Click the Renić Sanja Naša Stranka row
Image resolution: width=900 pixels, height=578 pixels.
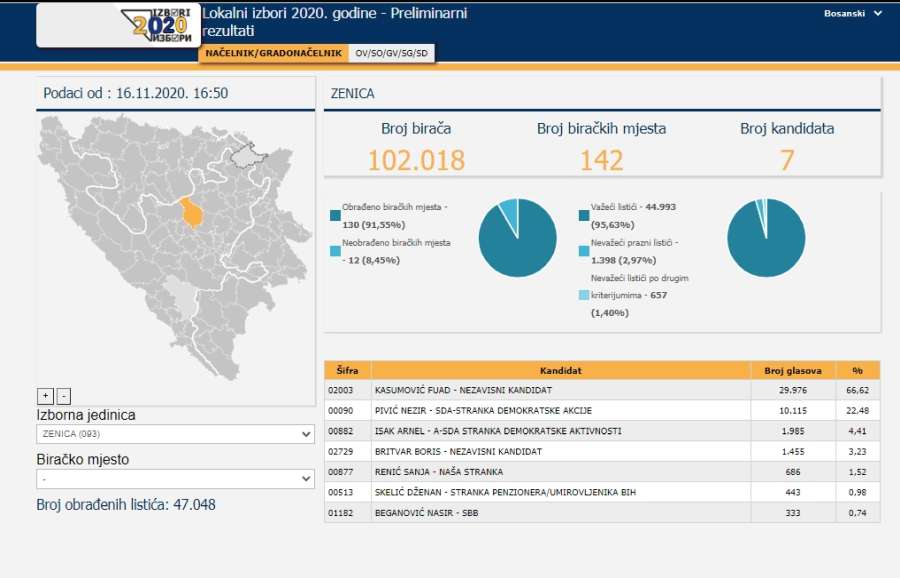[x=560, y=472]
